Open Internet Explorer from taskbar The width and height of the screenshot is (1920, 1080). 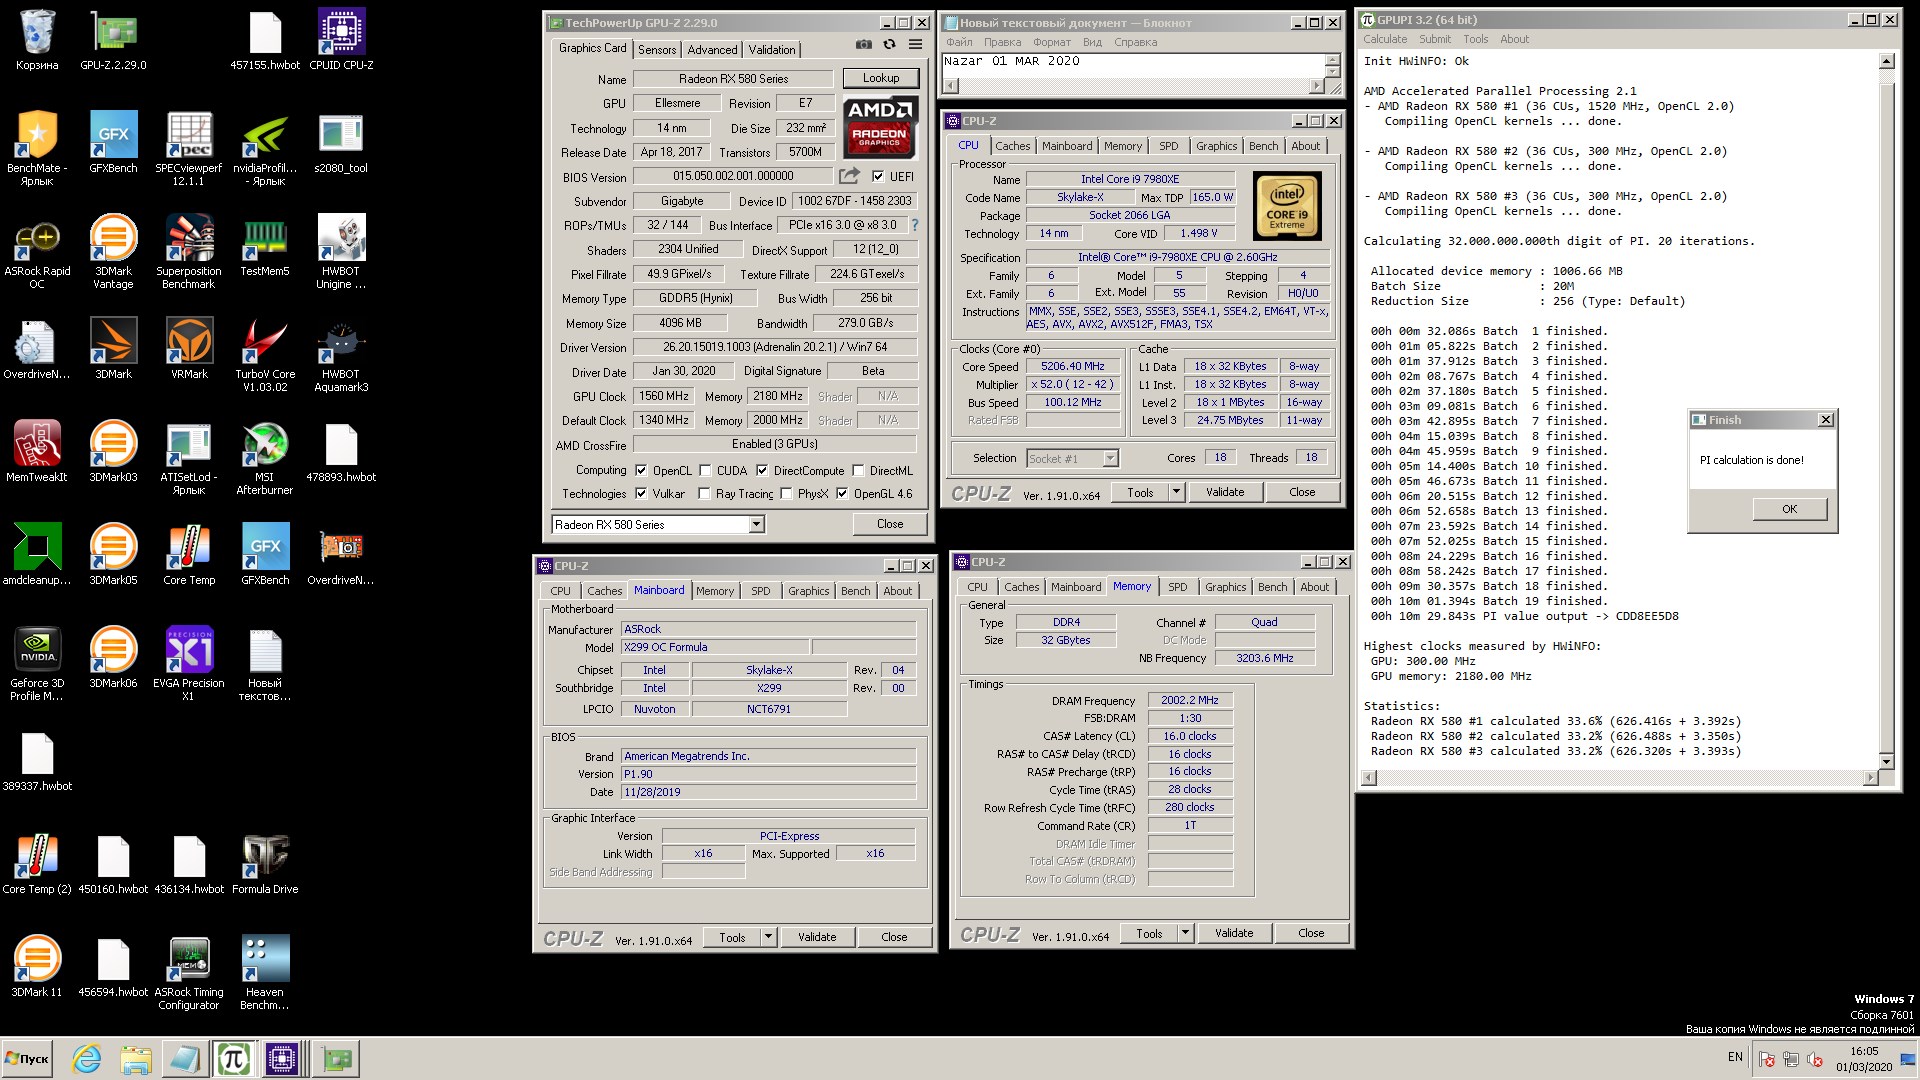coord(87,1058)
